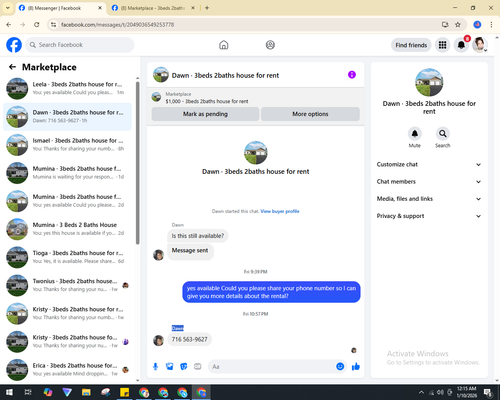500x400 pixels.
Task: Click the 716 563-9627 message bubble
Action: (x=189, y=339)
